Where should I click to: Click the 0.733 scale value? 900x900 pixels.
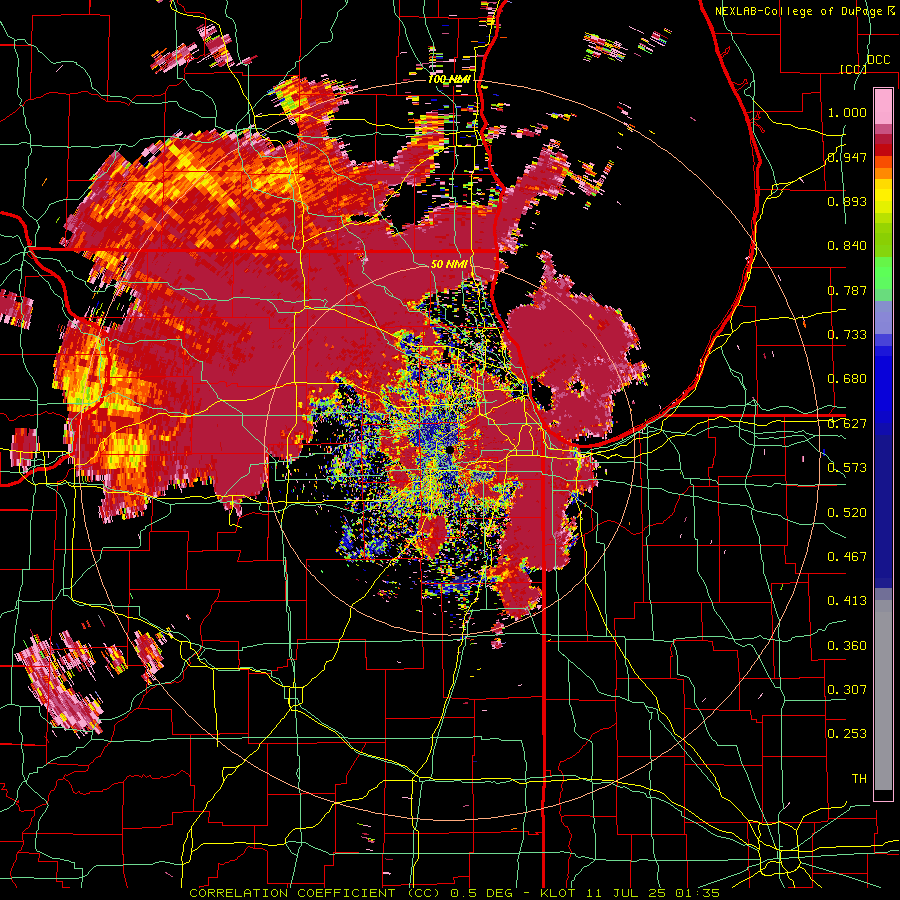[847, 335]
